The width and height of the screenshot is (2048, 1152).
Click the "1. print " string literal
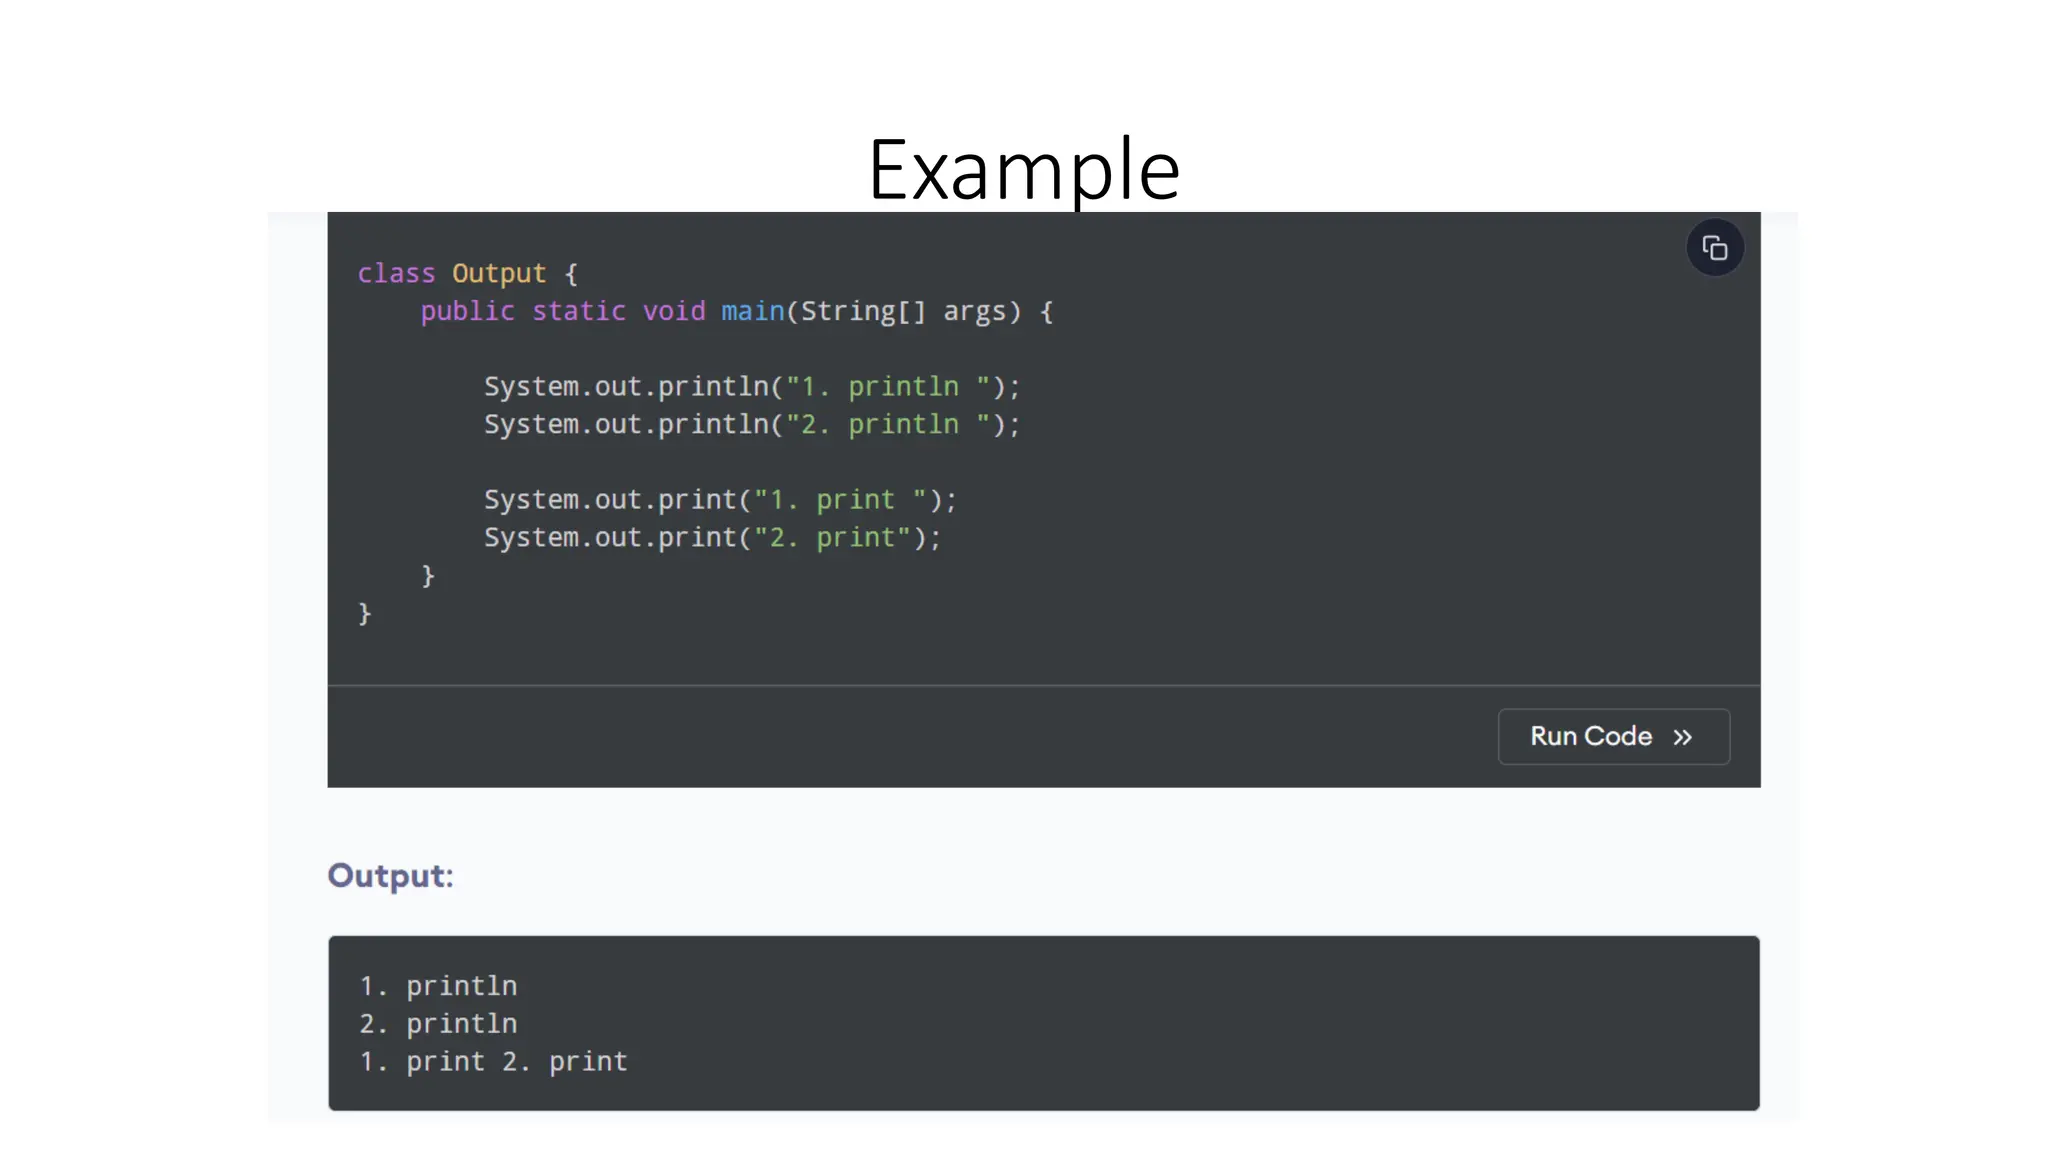coord(839,499)
